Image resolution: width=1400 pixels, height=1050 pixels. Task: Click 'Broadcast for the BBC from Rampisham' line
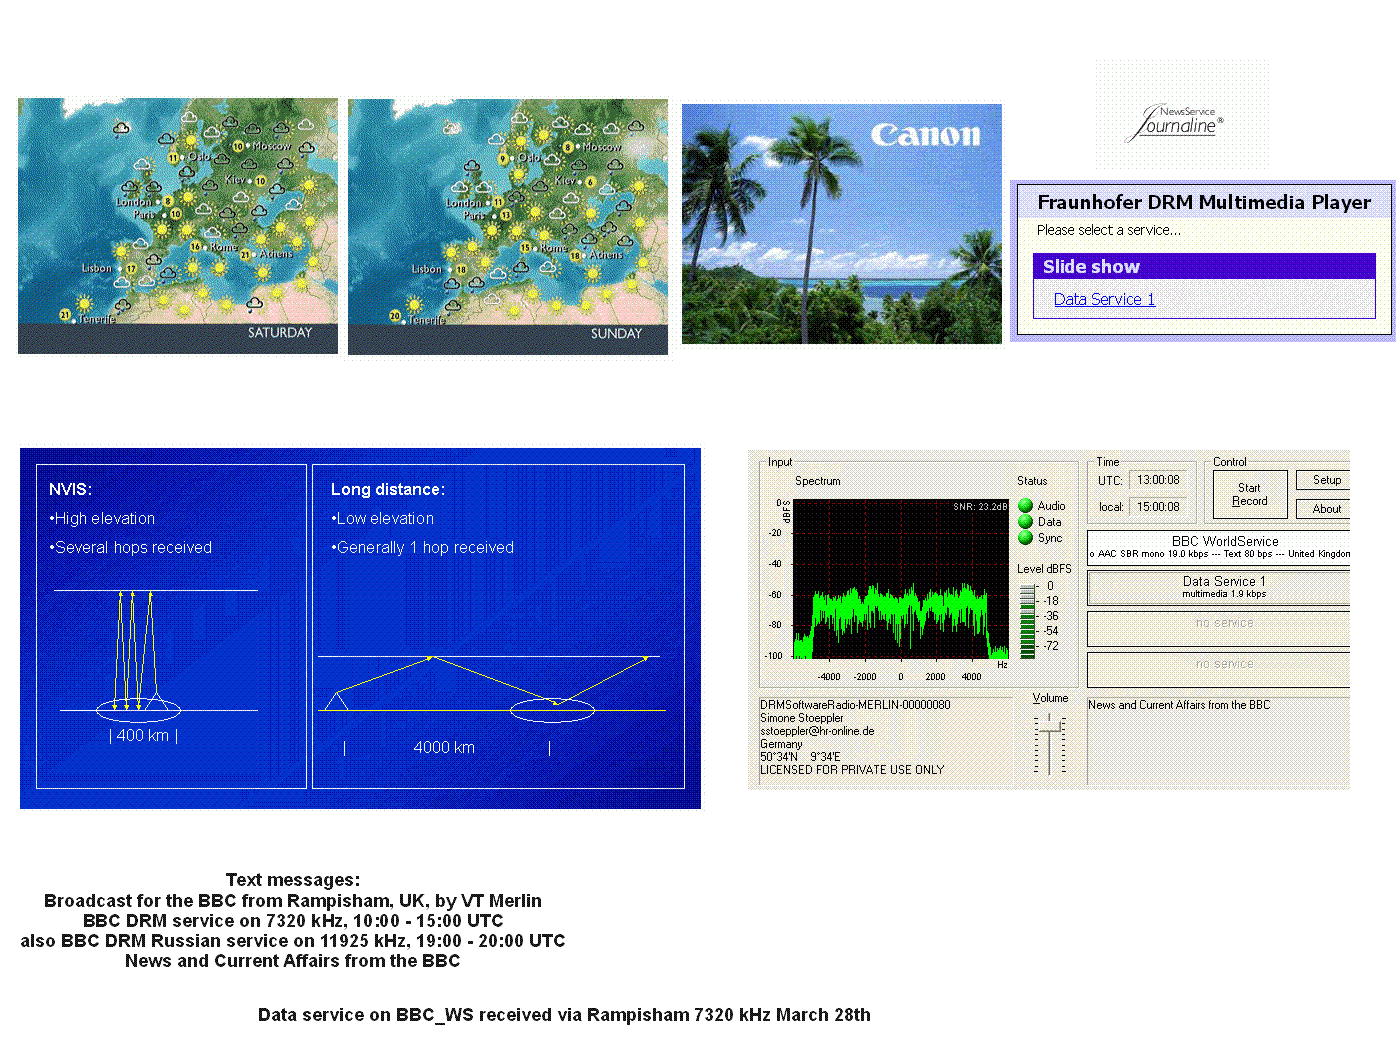tap(293, 901)
